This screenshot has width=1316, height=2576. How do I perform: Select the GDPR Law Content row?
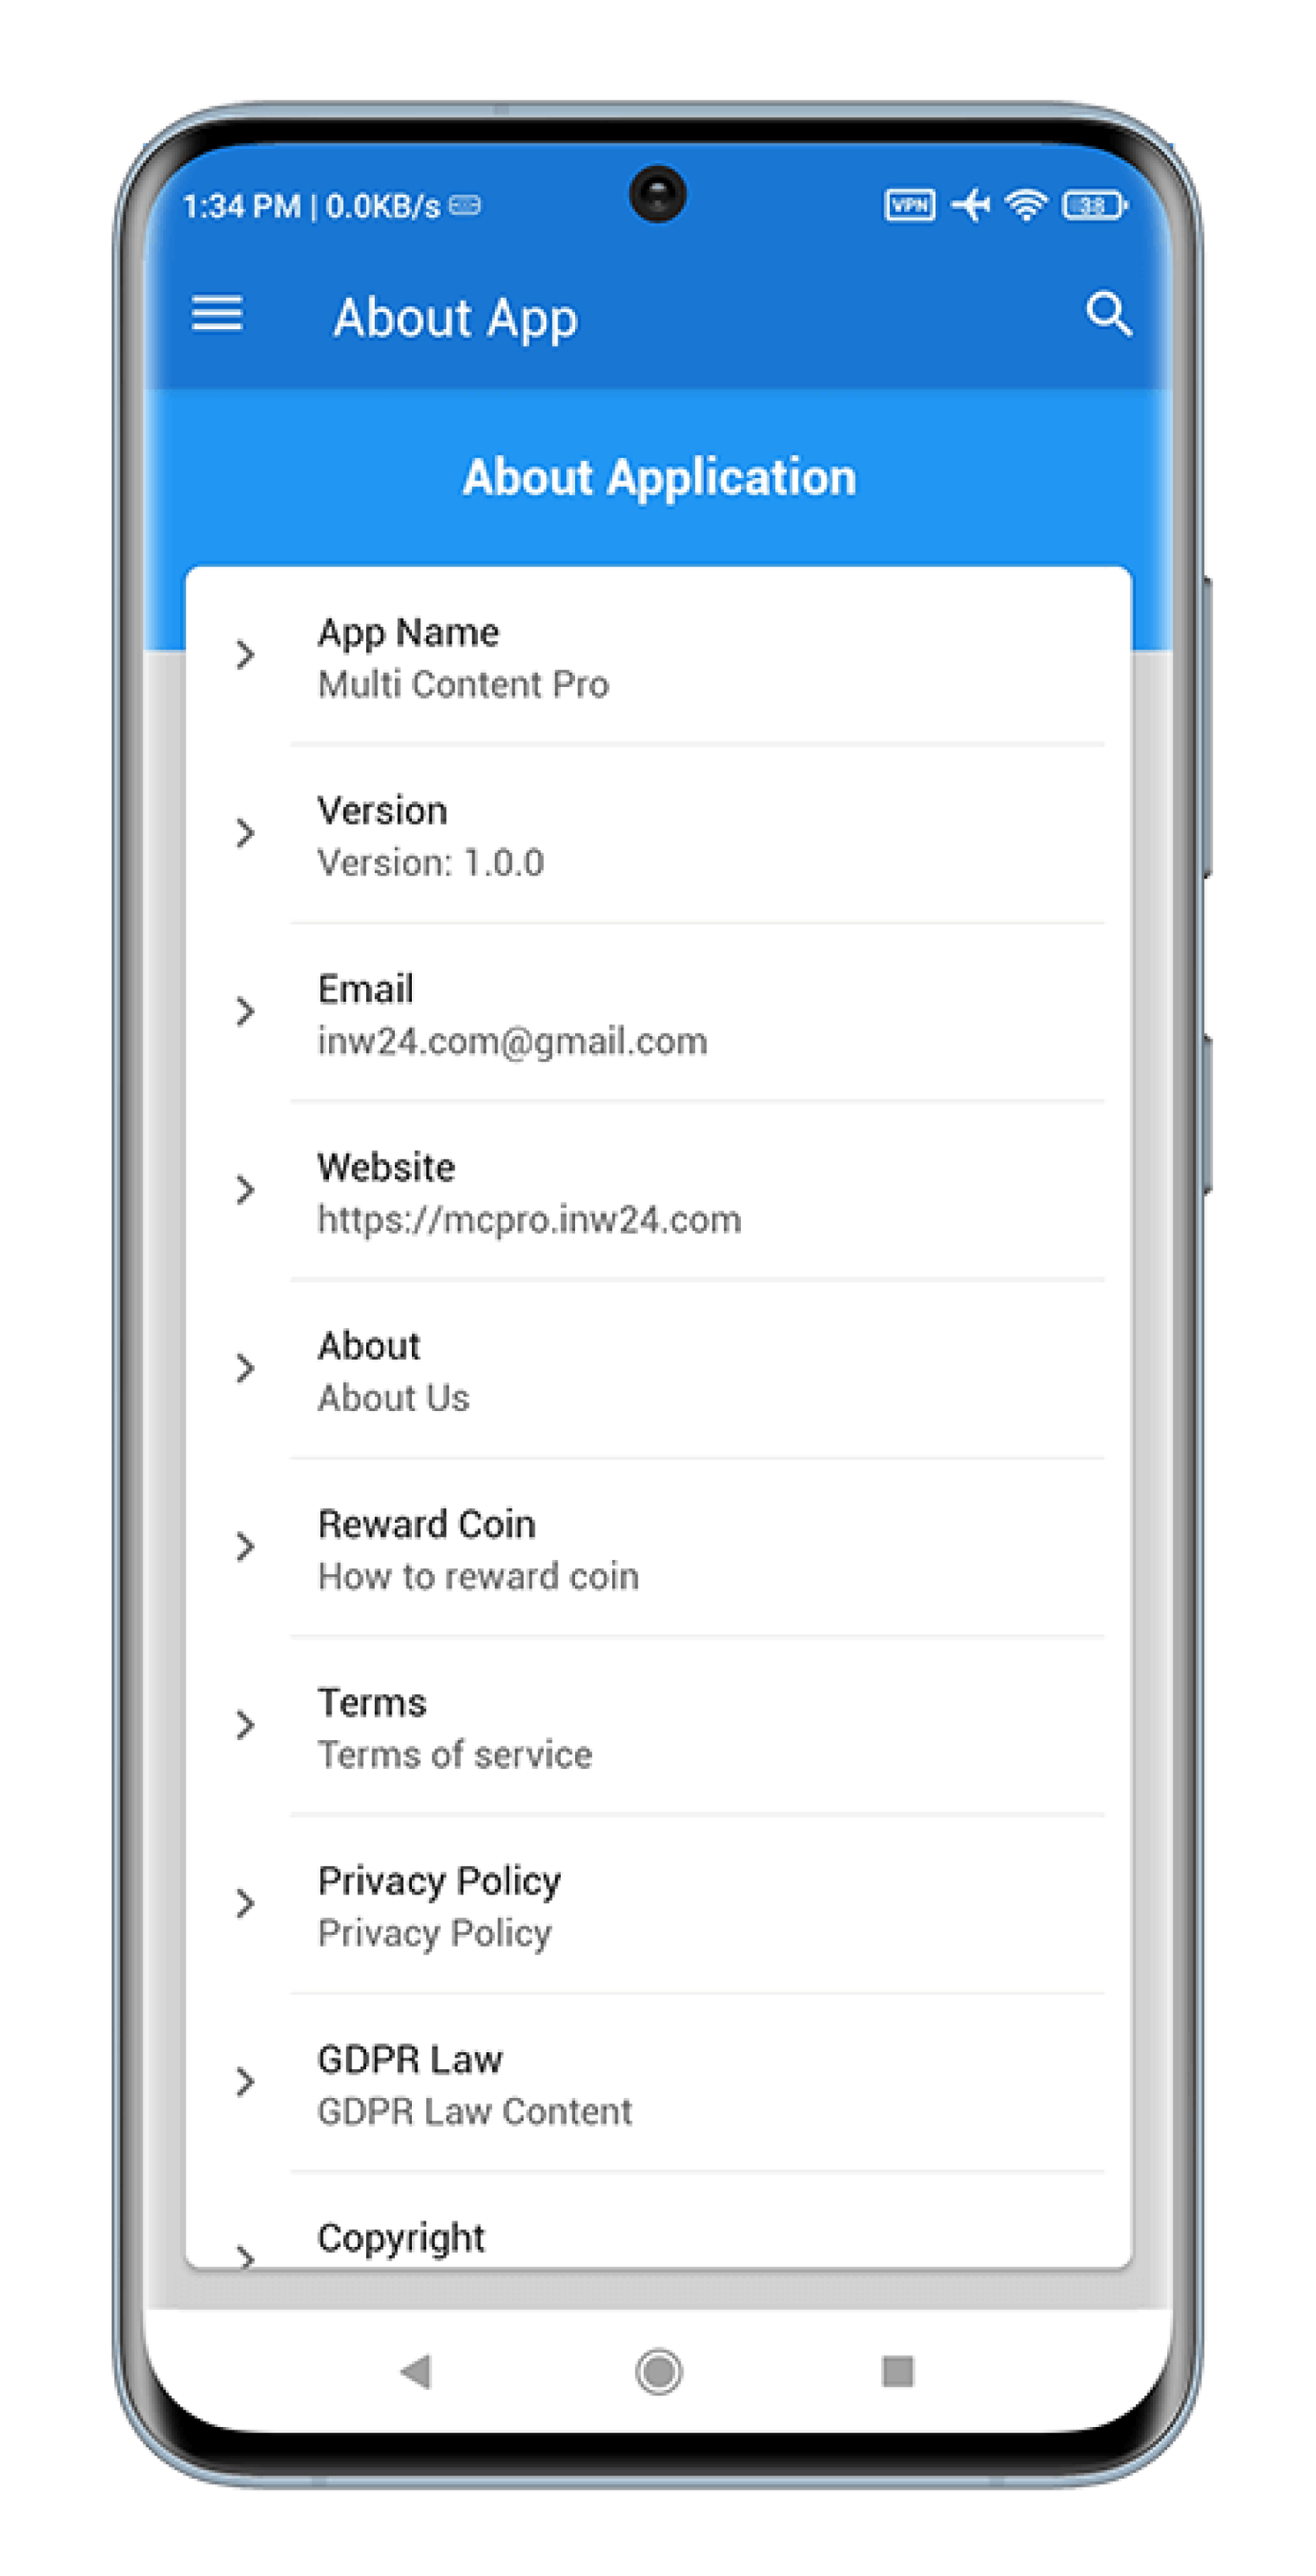point(658,2082)
